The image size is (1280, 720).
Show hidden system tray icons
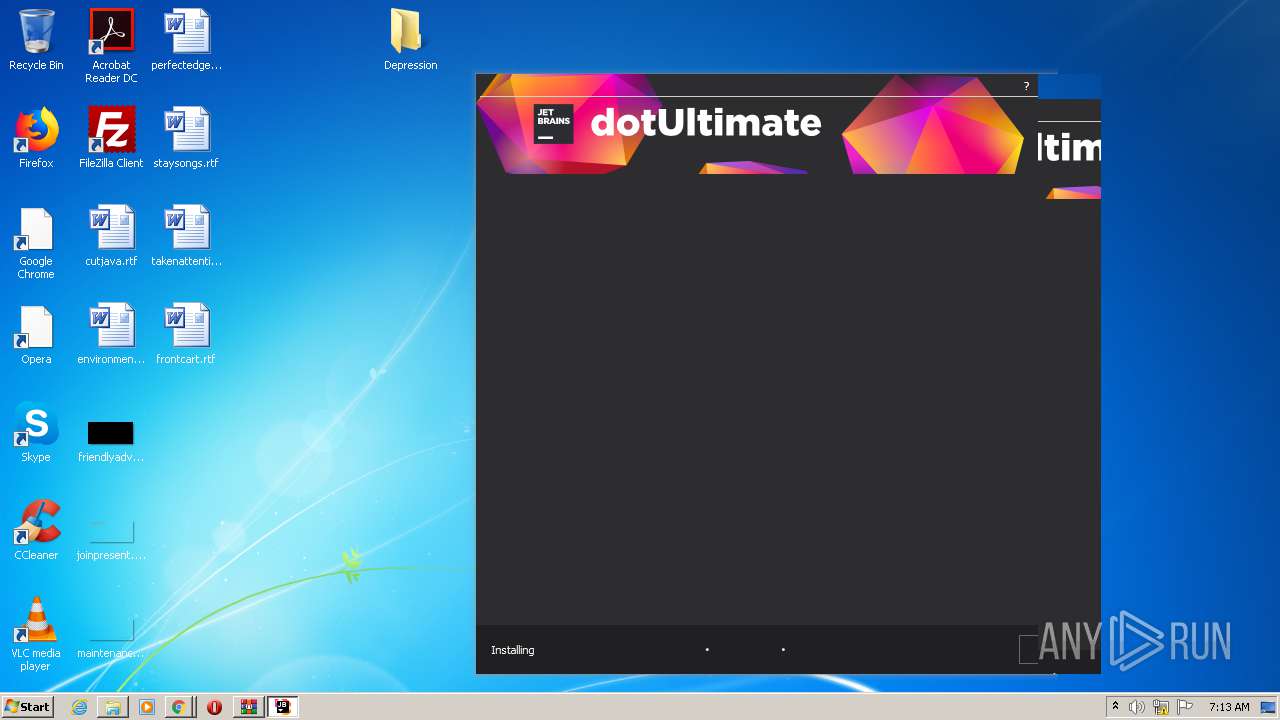pyautogui.click(x=1115, y=707)
